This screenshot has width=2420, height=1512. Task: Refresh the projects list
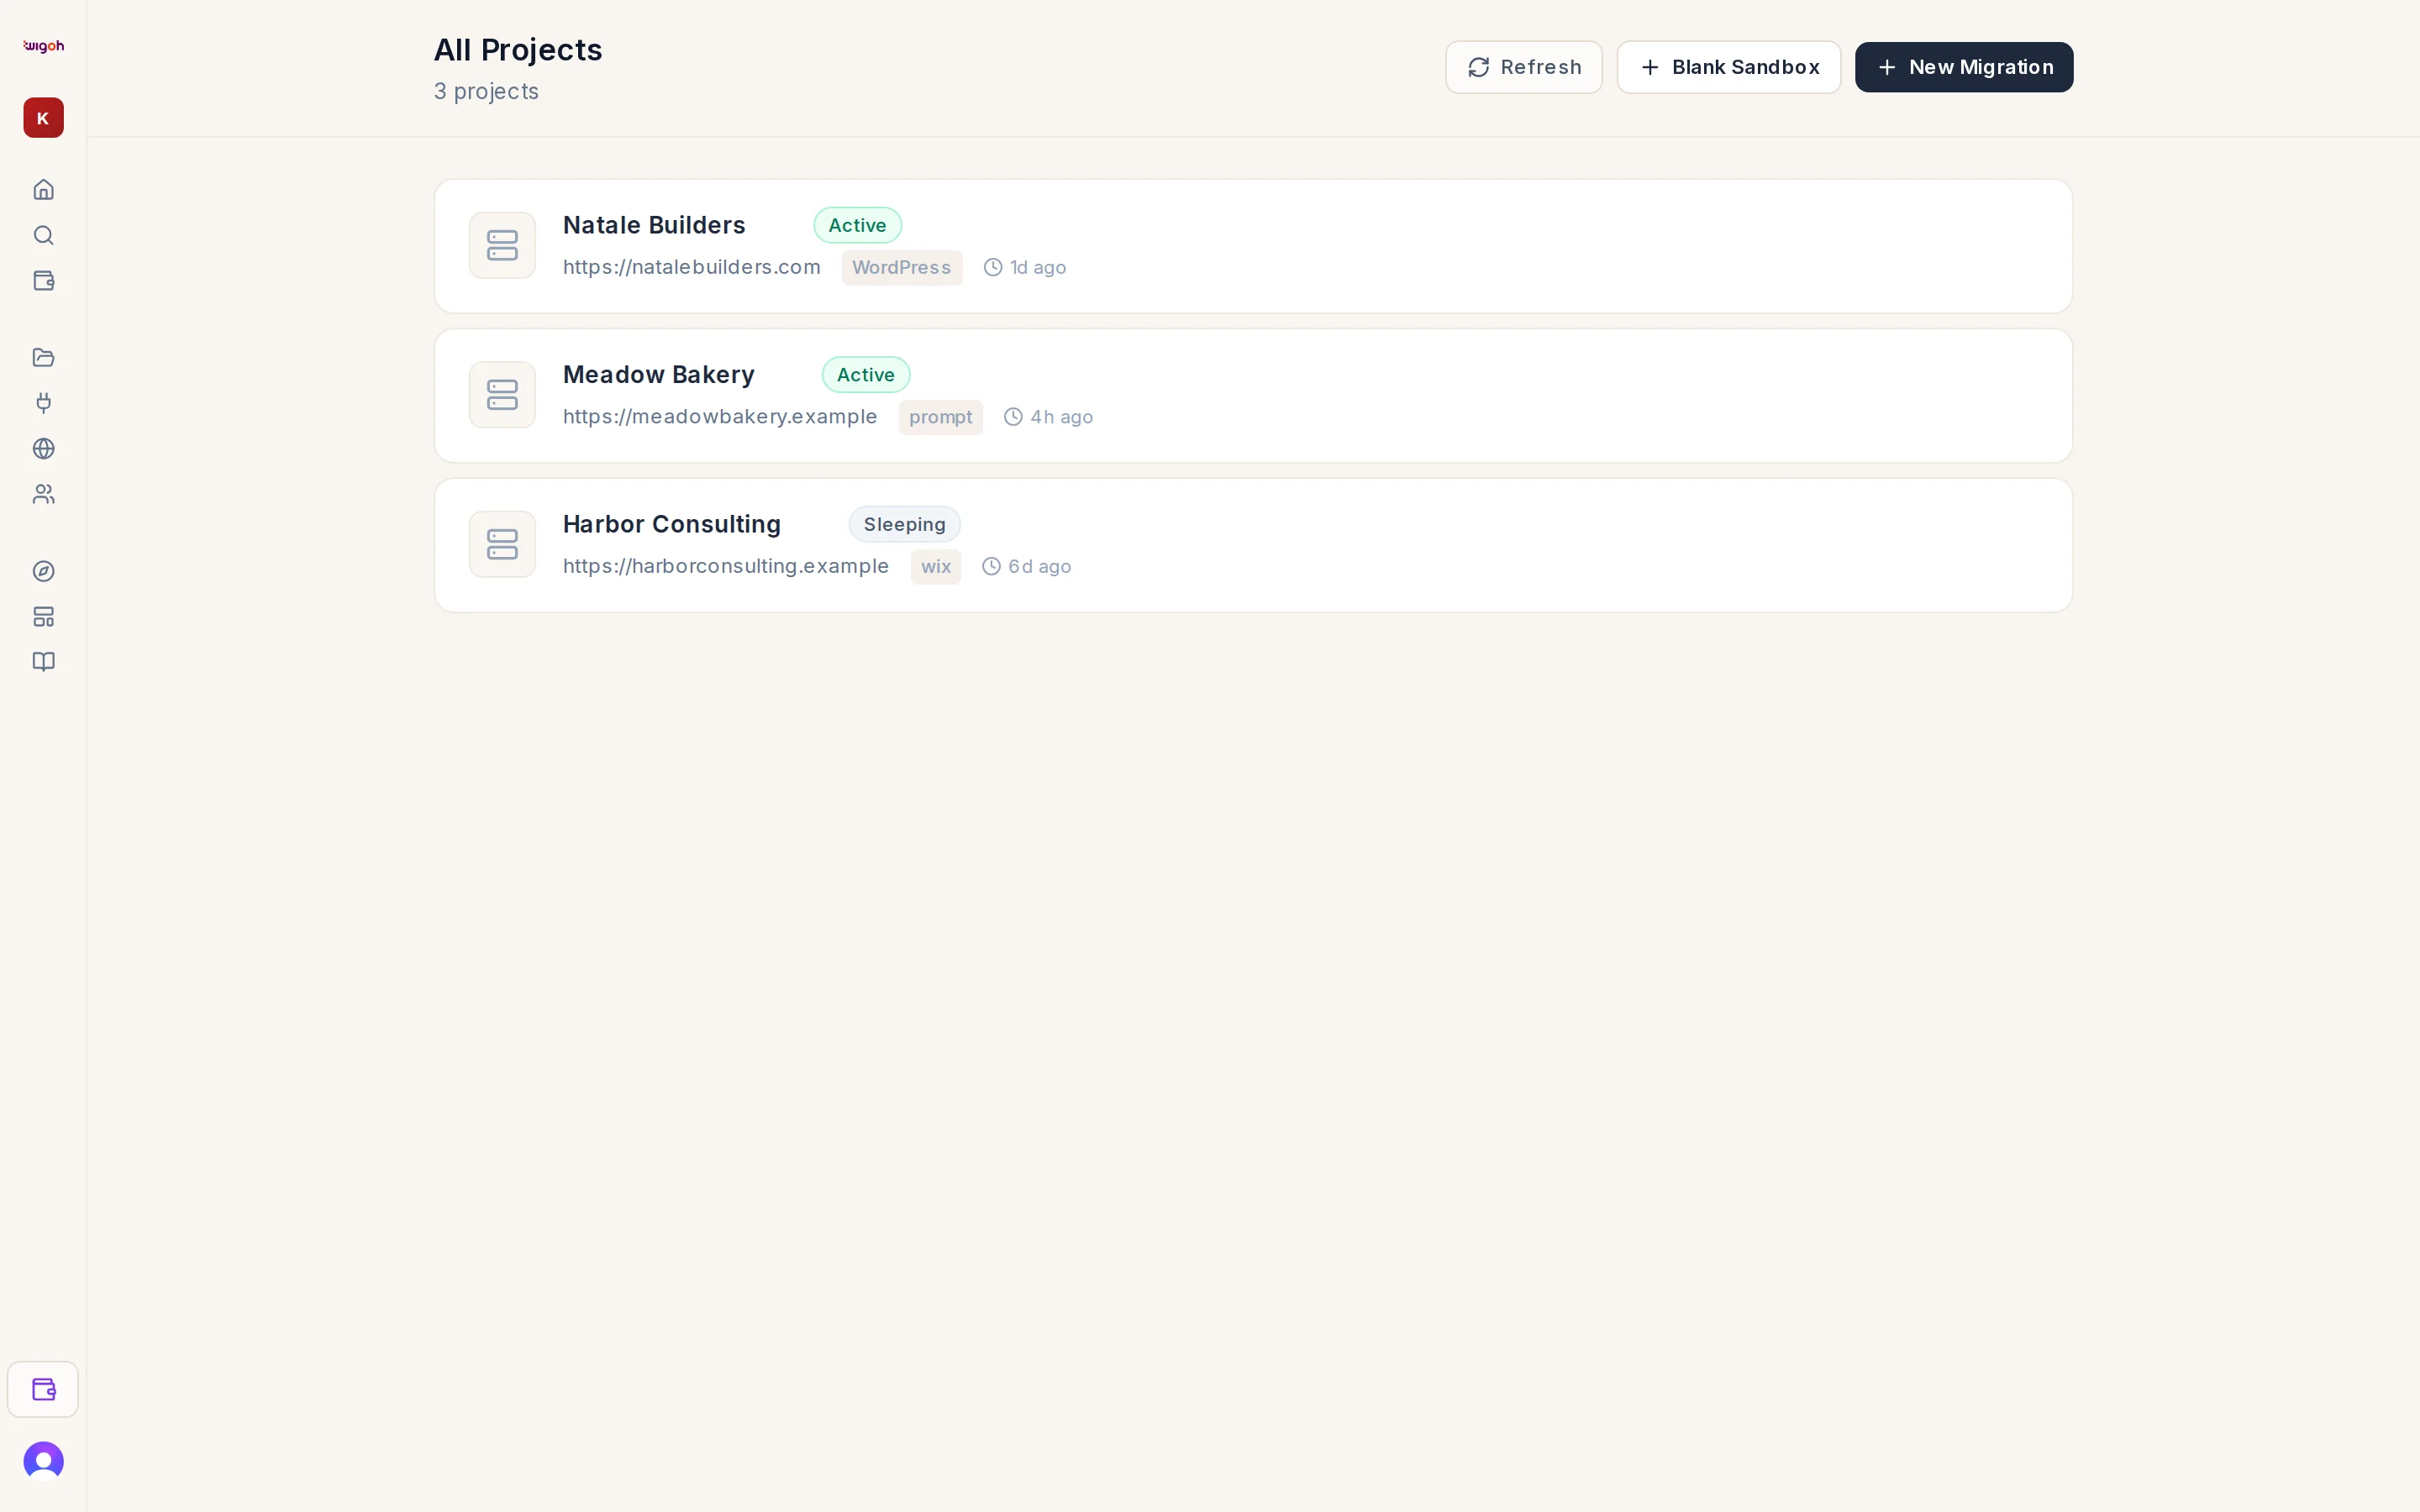click(1523, 67)
